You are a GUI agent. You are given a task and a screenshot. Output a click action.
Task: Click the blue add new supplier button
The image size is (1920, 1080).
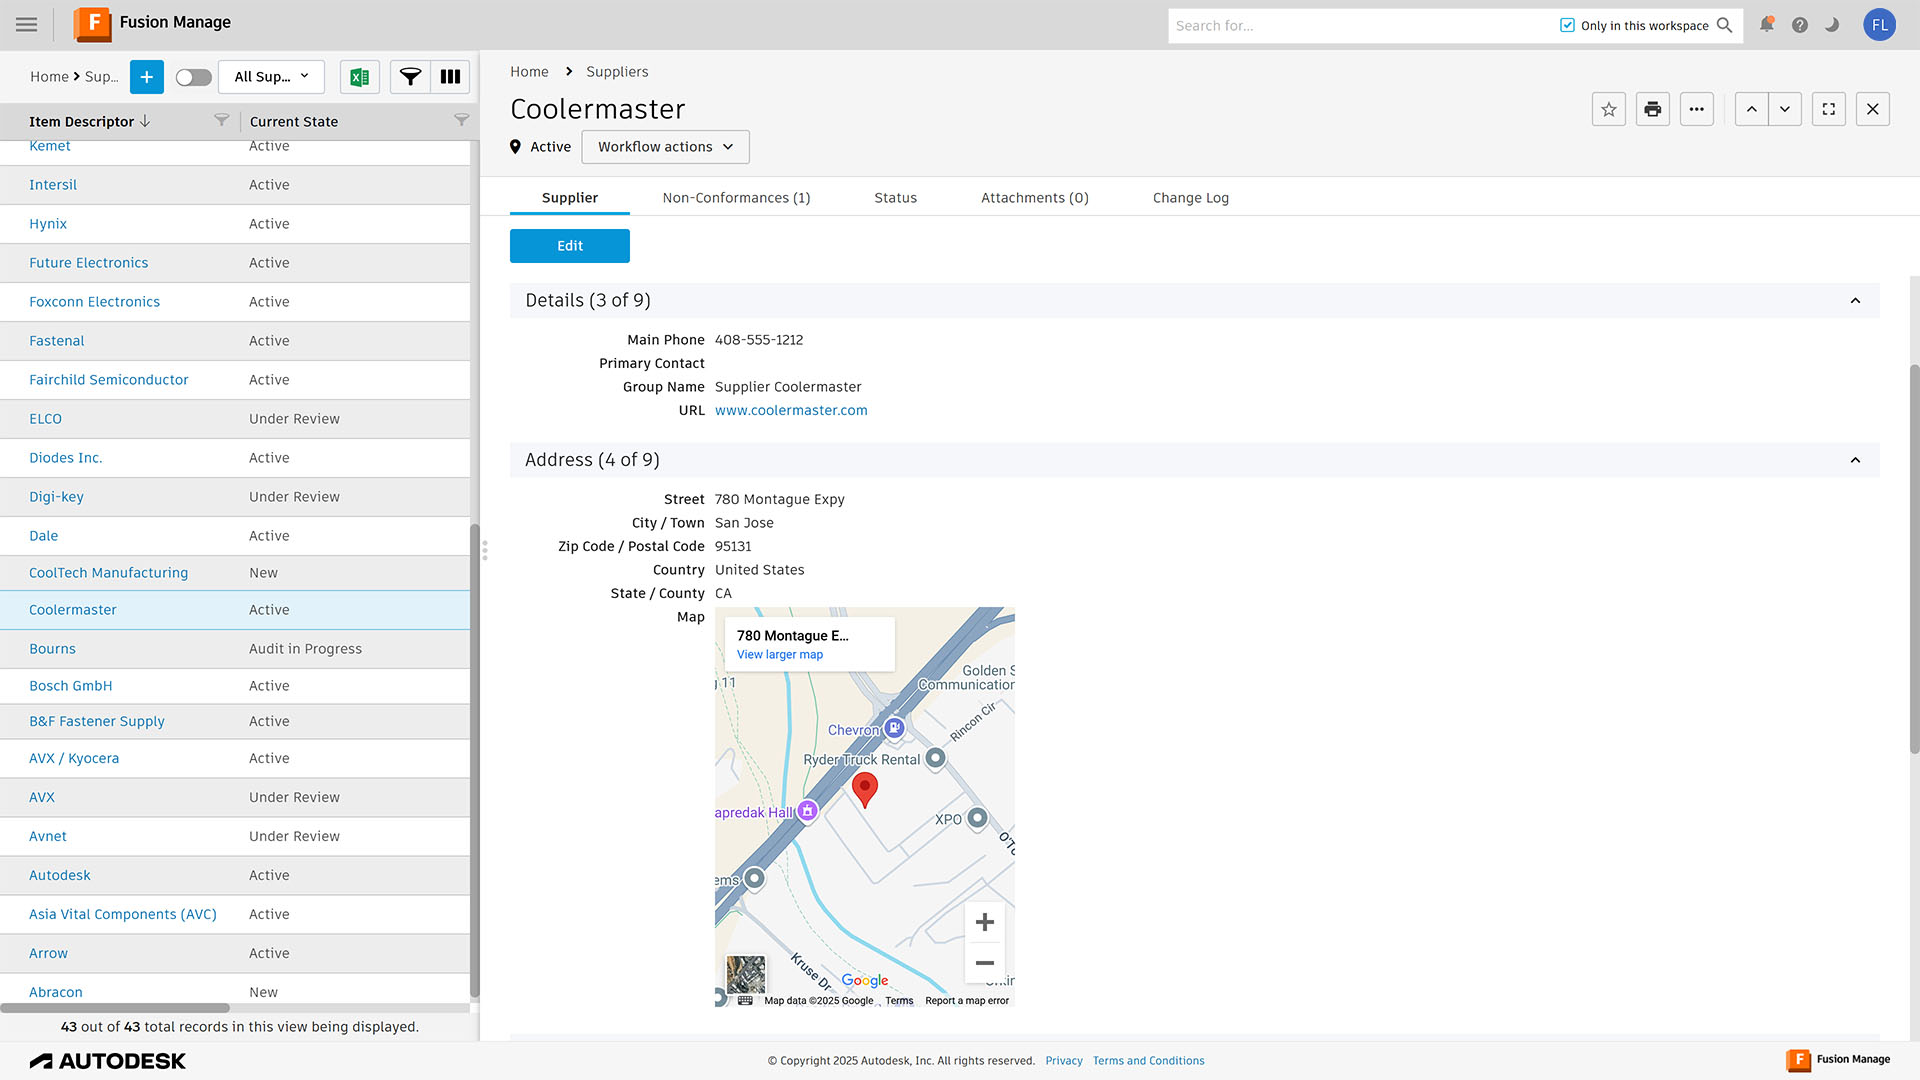(x=146, y=77)
